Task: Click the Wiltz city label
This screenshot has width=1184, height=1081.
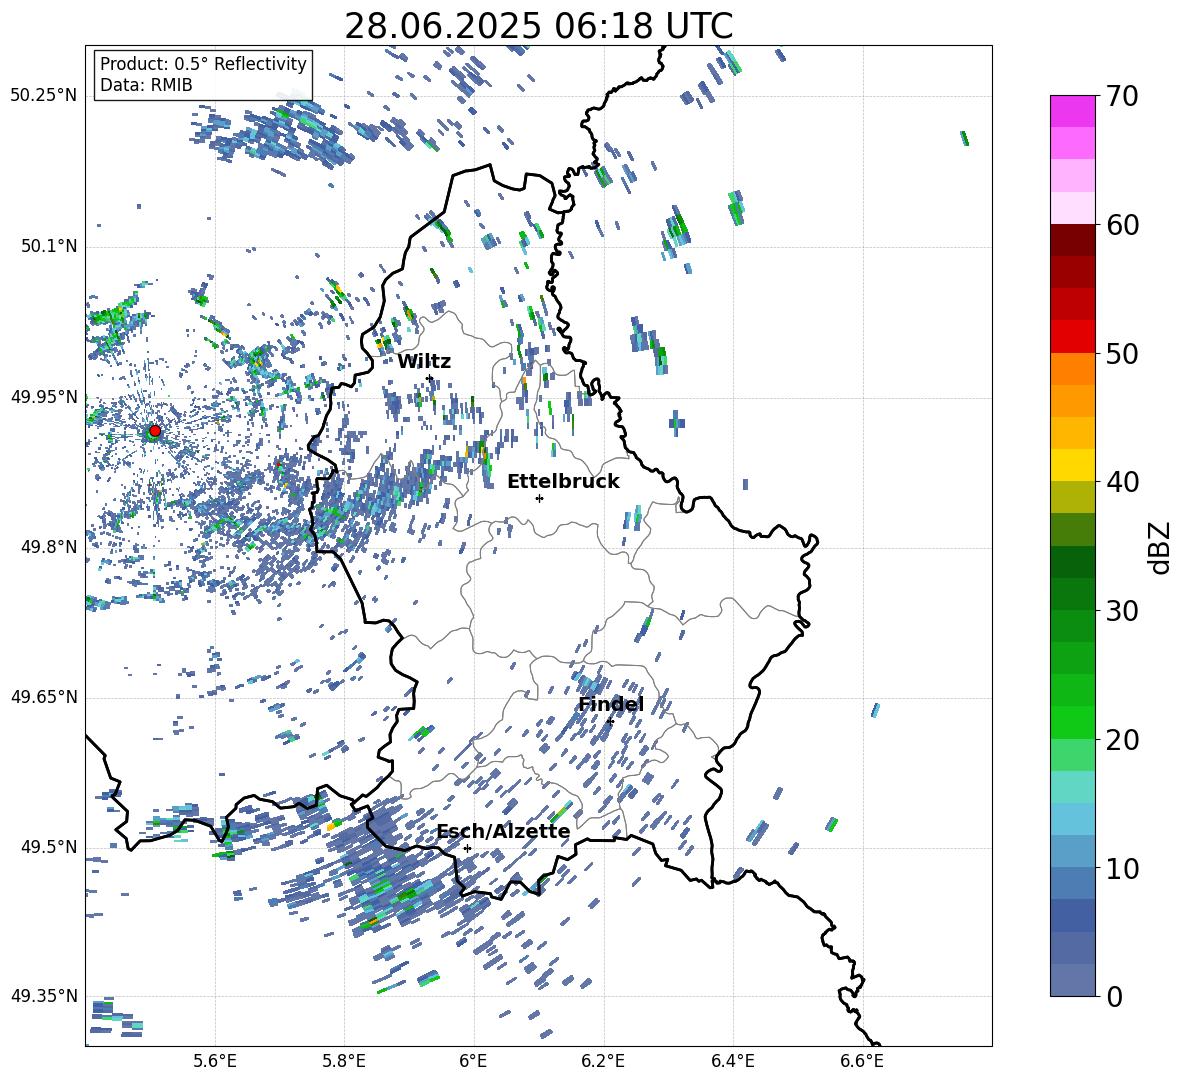Action: [424, 362]
